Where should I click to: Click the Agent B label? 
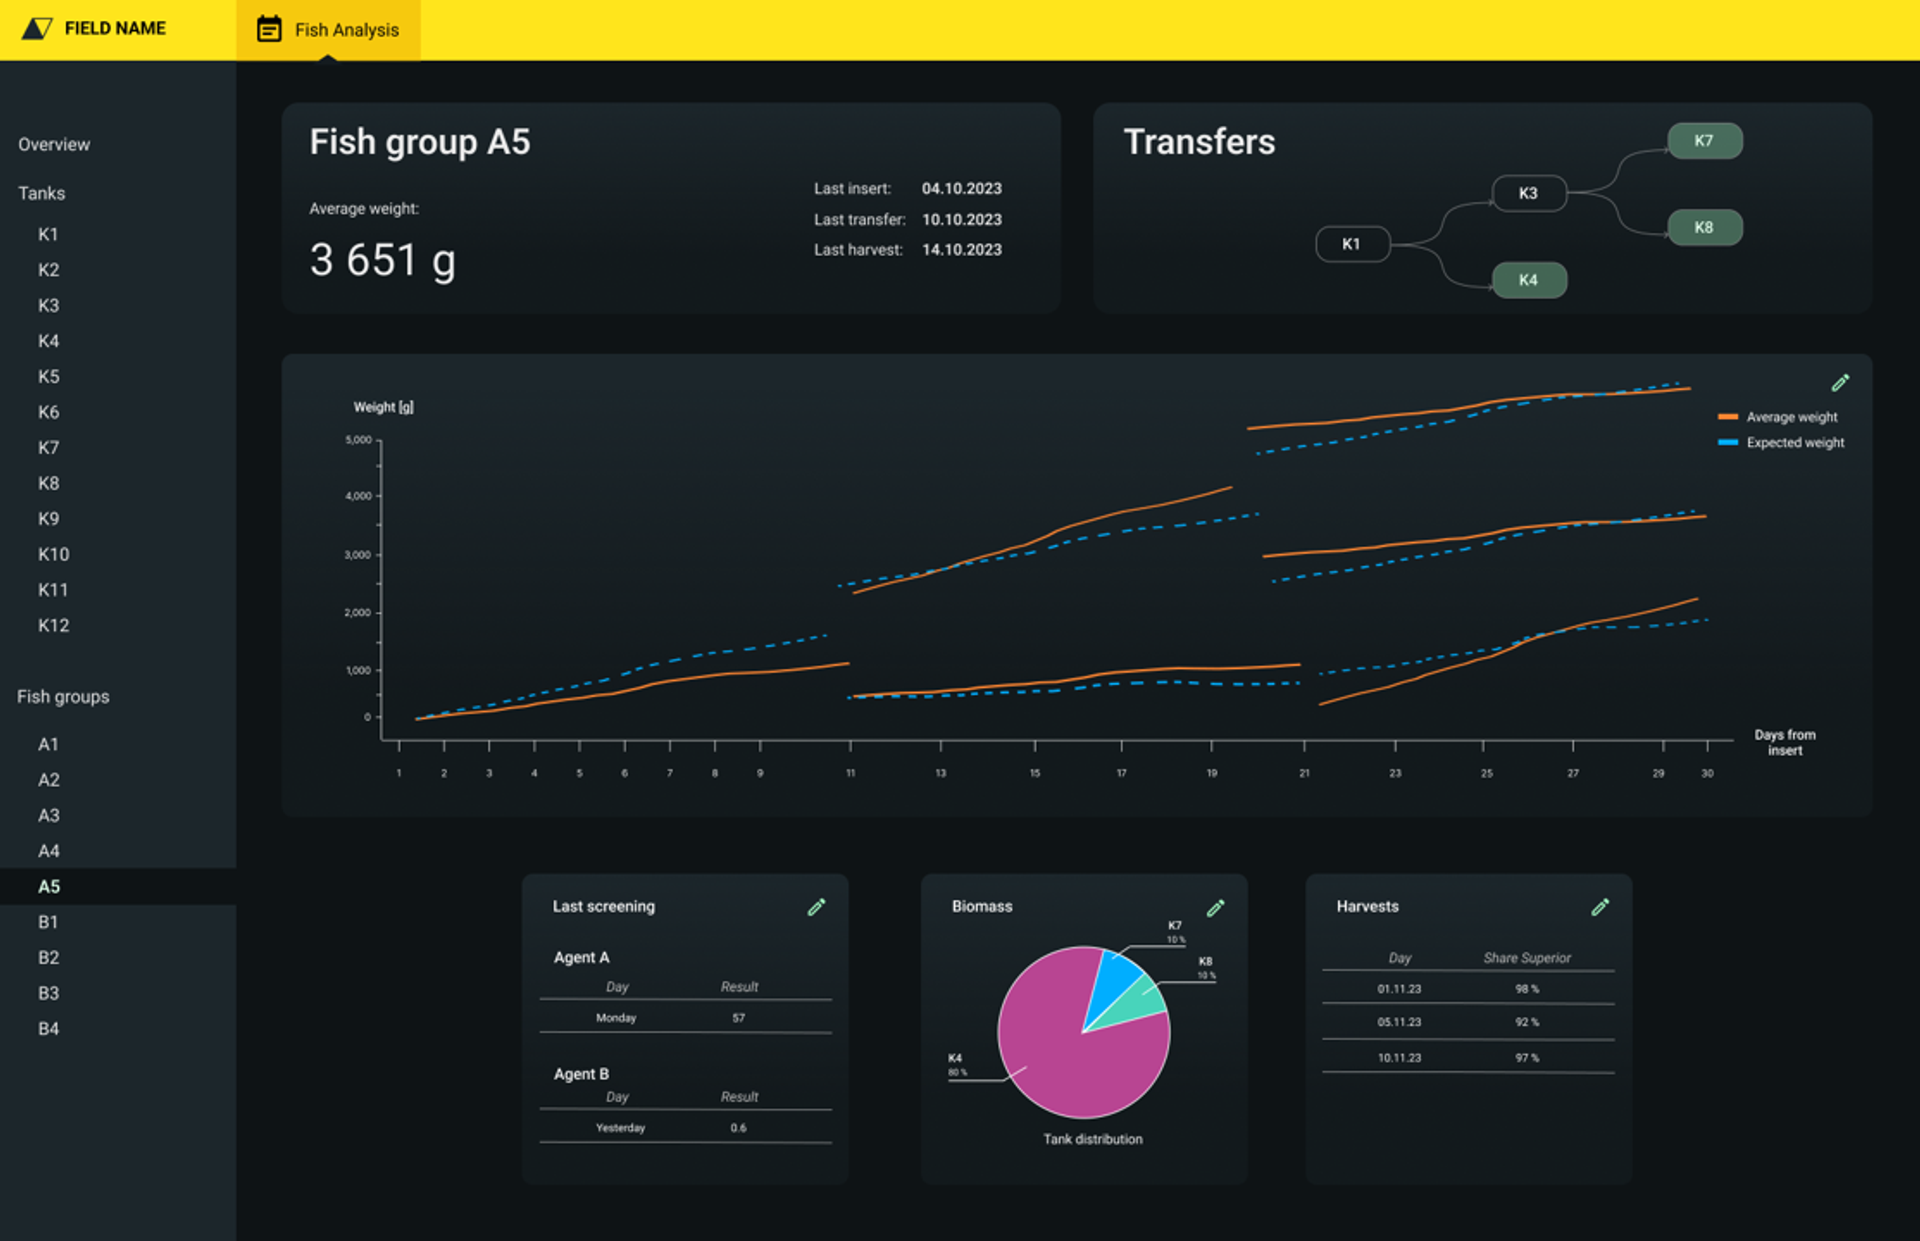pos(581,1074)
